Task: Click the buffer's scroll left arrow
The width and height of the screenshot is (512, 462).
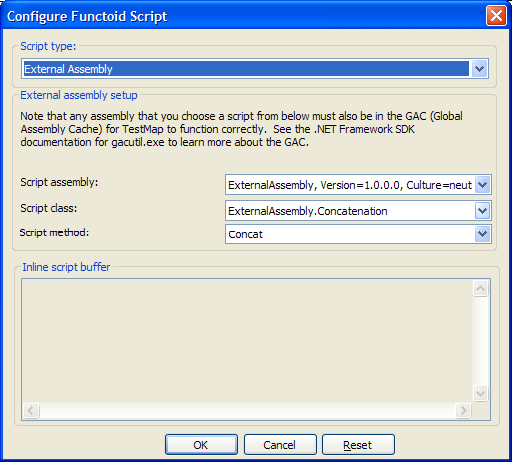Action: [31, 410]
